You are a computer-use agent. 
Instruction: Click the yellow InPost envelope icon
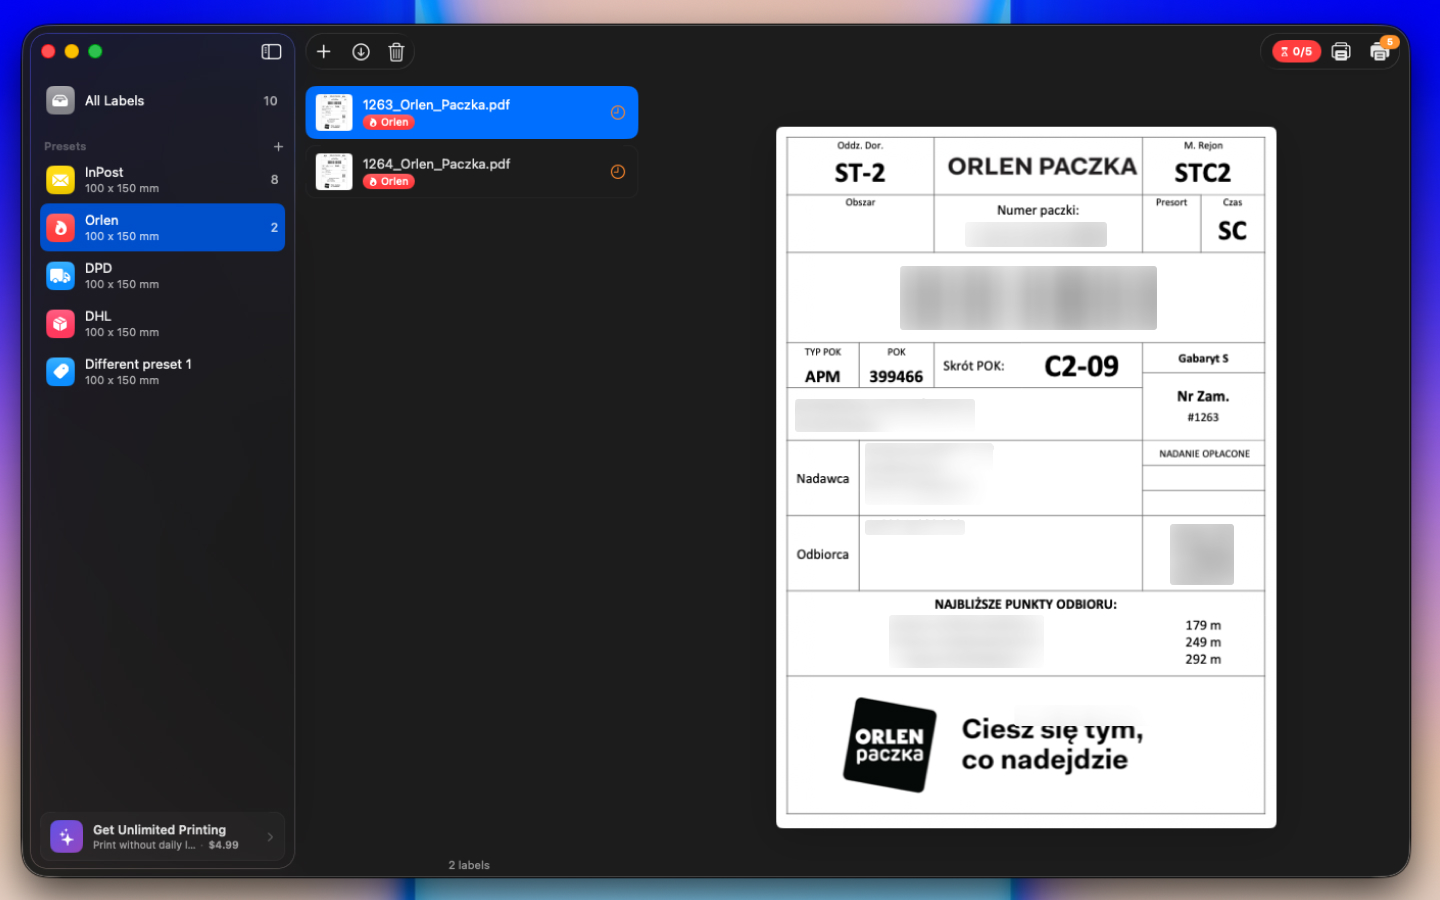(x=61, y=180)
